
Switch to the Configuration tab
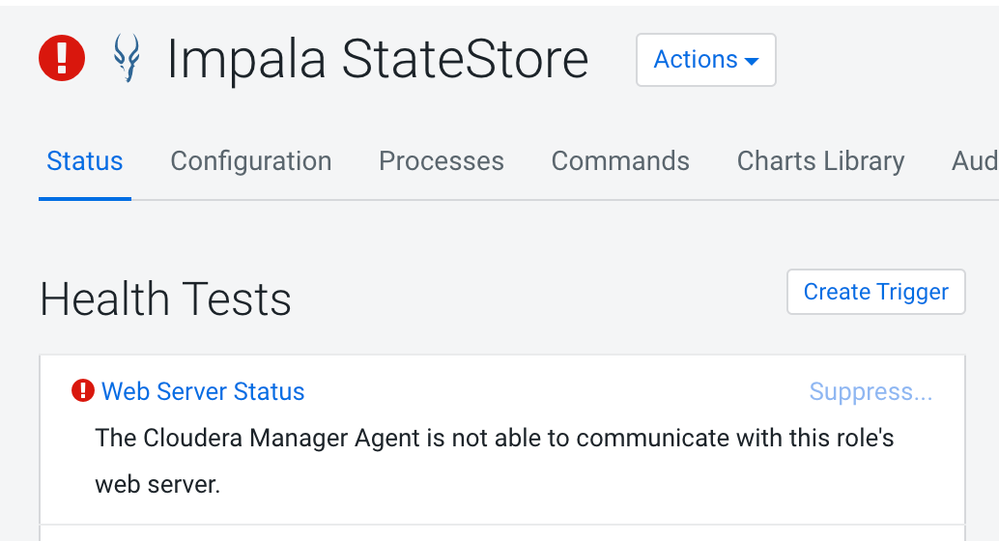(x=251, y=161)
